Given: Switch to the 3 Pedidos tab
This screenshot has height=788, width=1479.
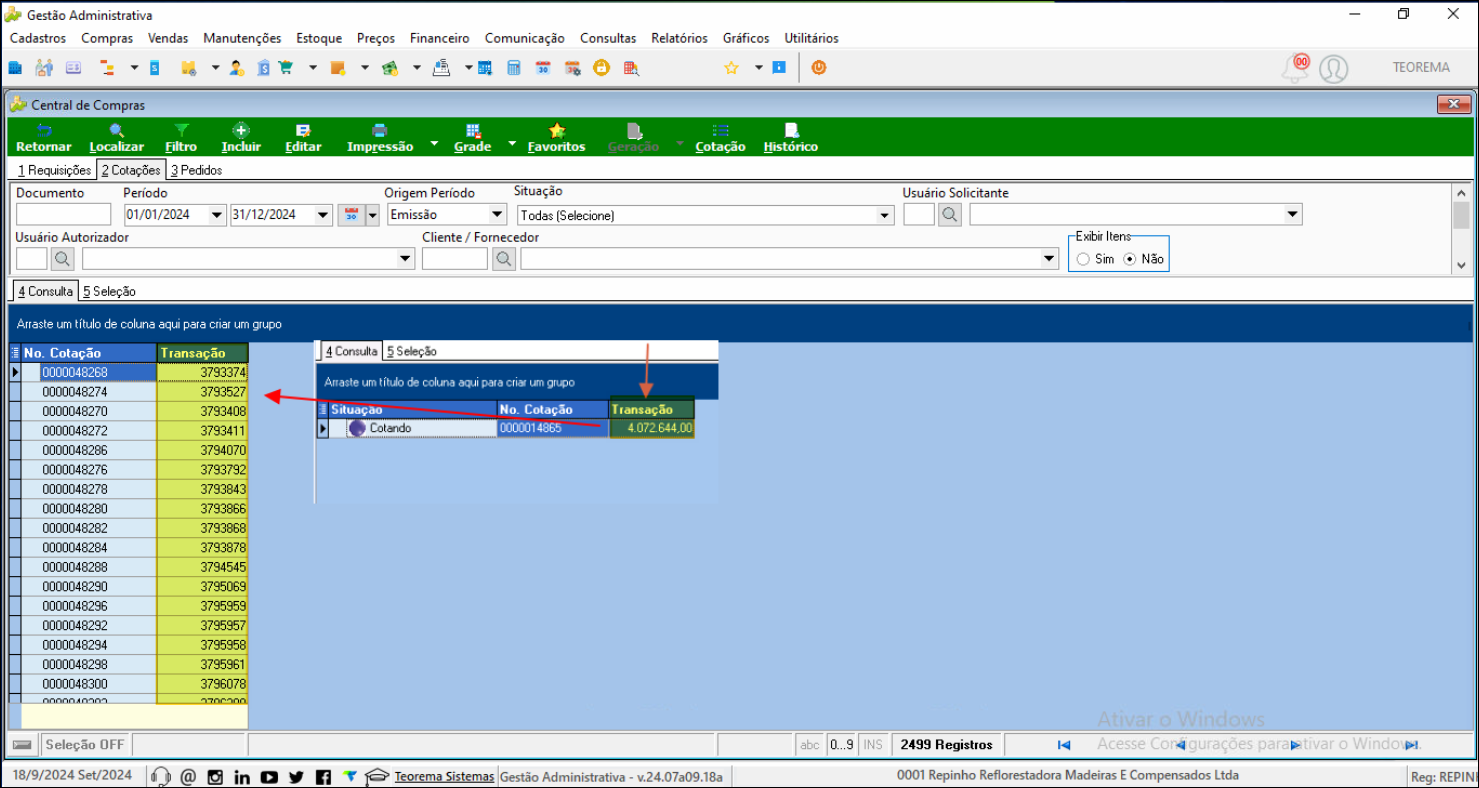Looking at the screenshot, I should tap(196, 170).
